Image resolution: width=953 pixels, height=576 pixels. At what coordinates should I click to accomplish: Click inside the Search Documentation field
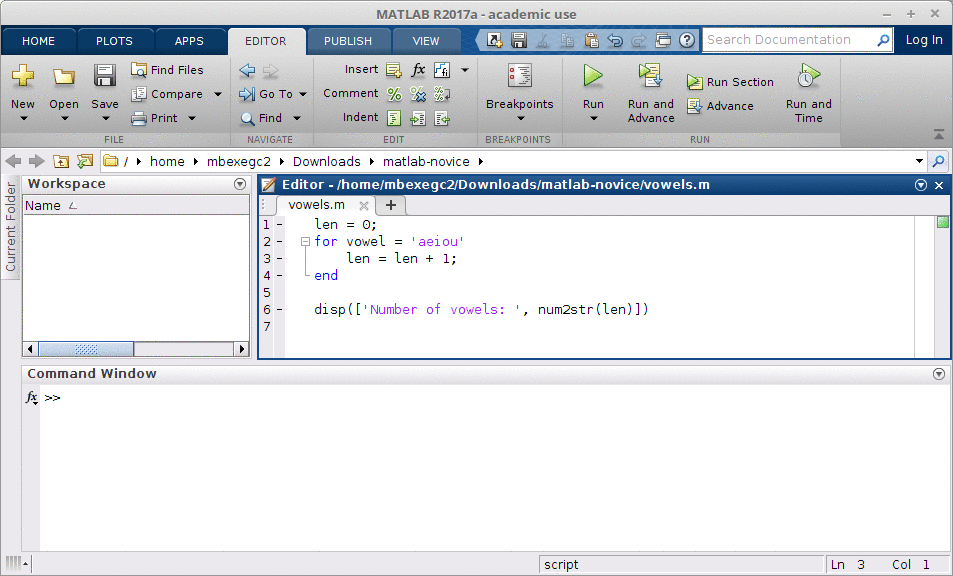pyautogui.click(x=790, y=39)
